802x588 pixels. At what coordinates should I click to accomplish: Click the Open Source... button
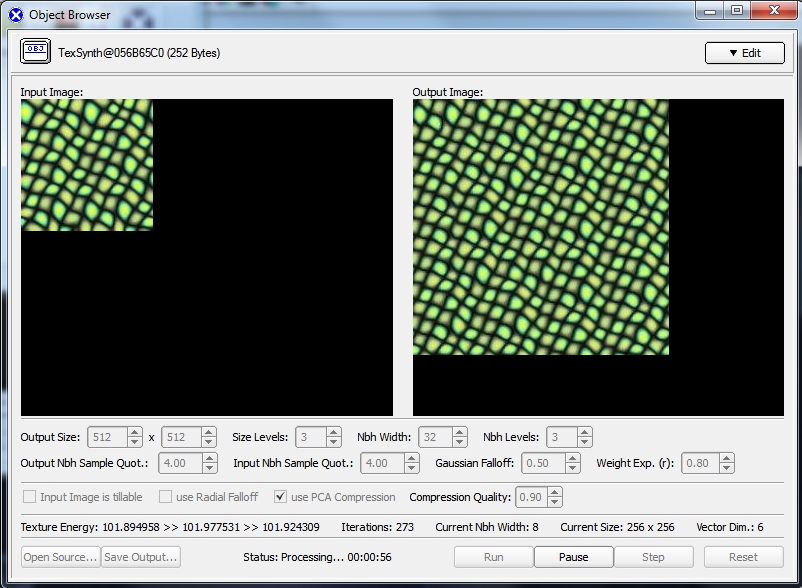60,557
